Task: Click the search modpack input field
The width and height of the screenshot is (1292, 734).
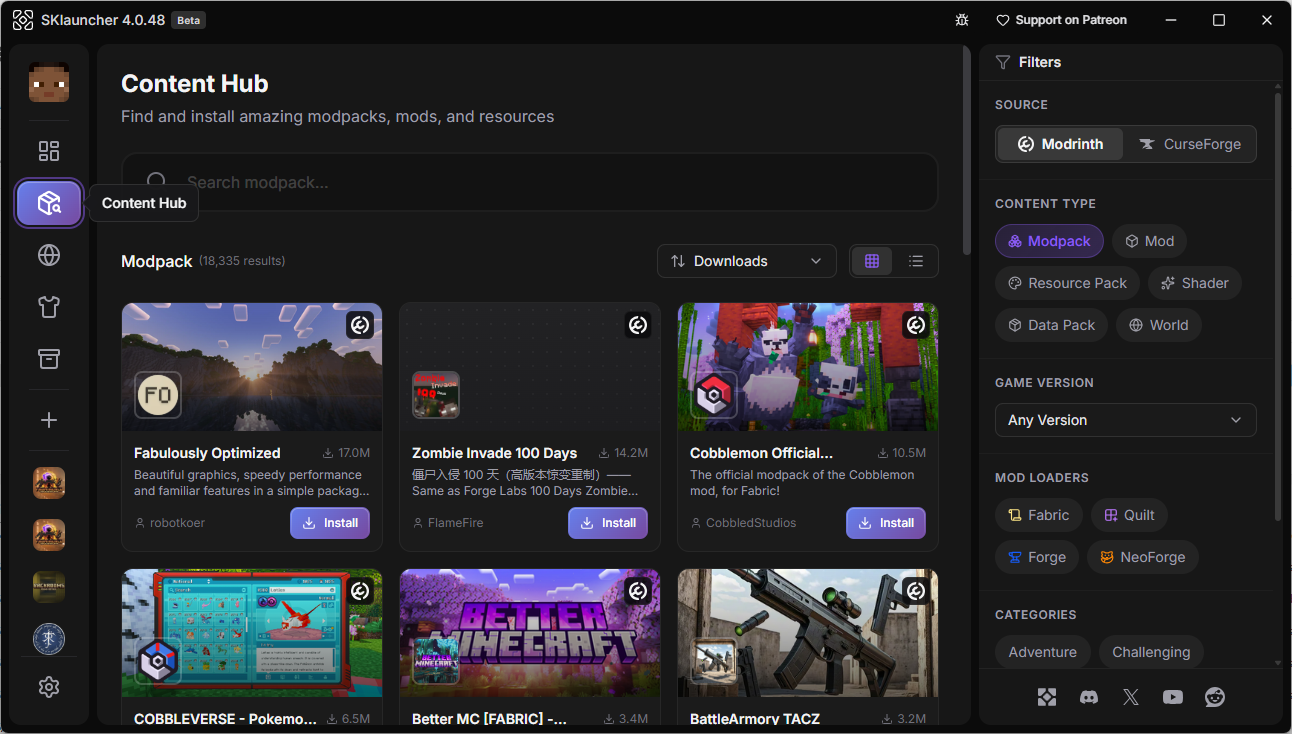Action: 530,182
